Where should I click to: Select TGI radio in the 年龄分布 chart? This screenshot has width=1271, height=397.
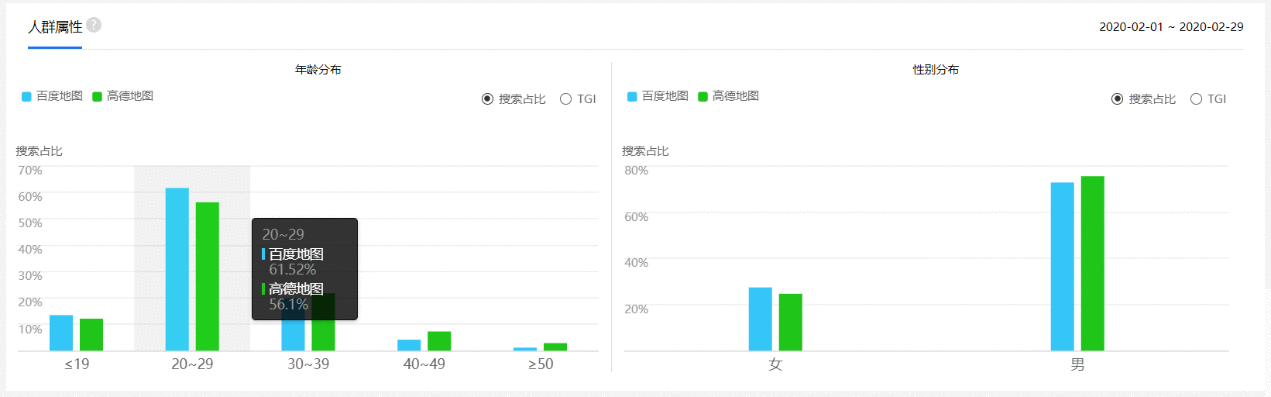coord(578,99)
